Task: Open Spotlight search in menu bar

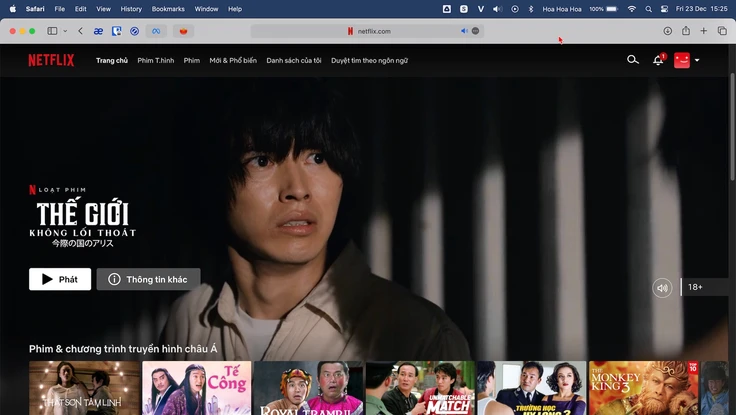Action: pyautogui.click(x=649, y=8)
